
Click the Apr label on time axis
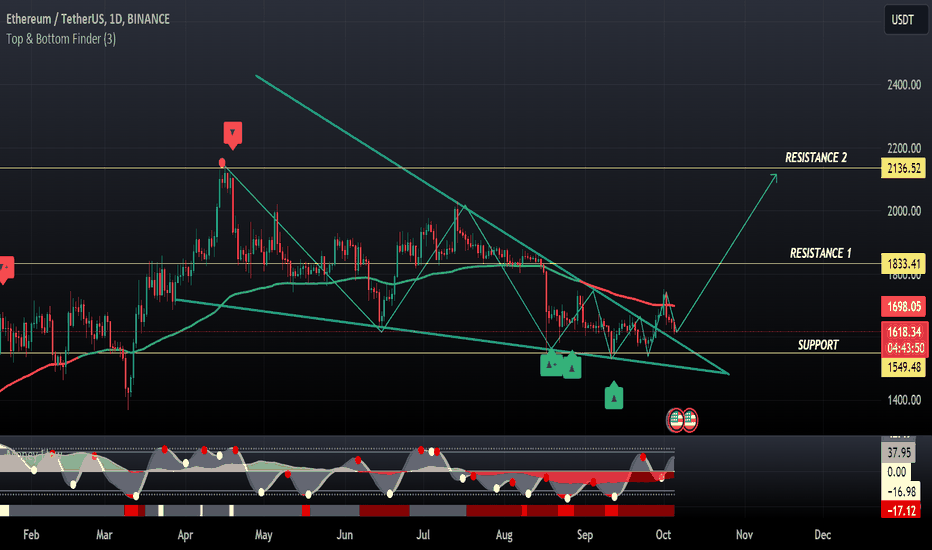coord(185,535)
